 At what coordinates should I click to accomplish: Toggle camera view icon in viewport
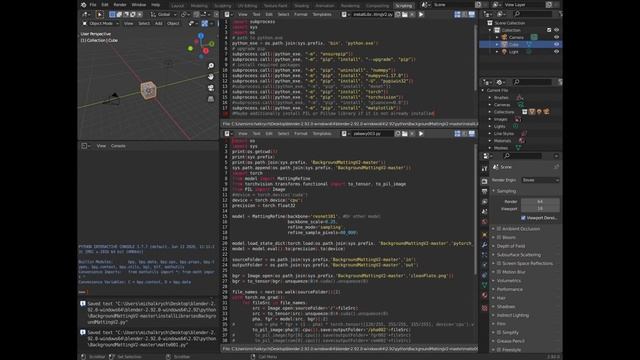coord(211,88)
